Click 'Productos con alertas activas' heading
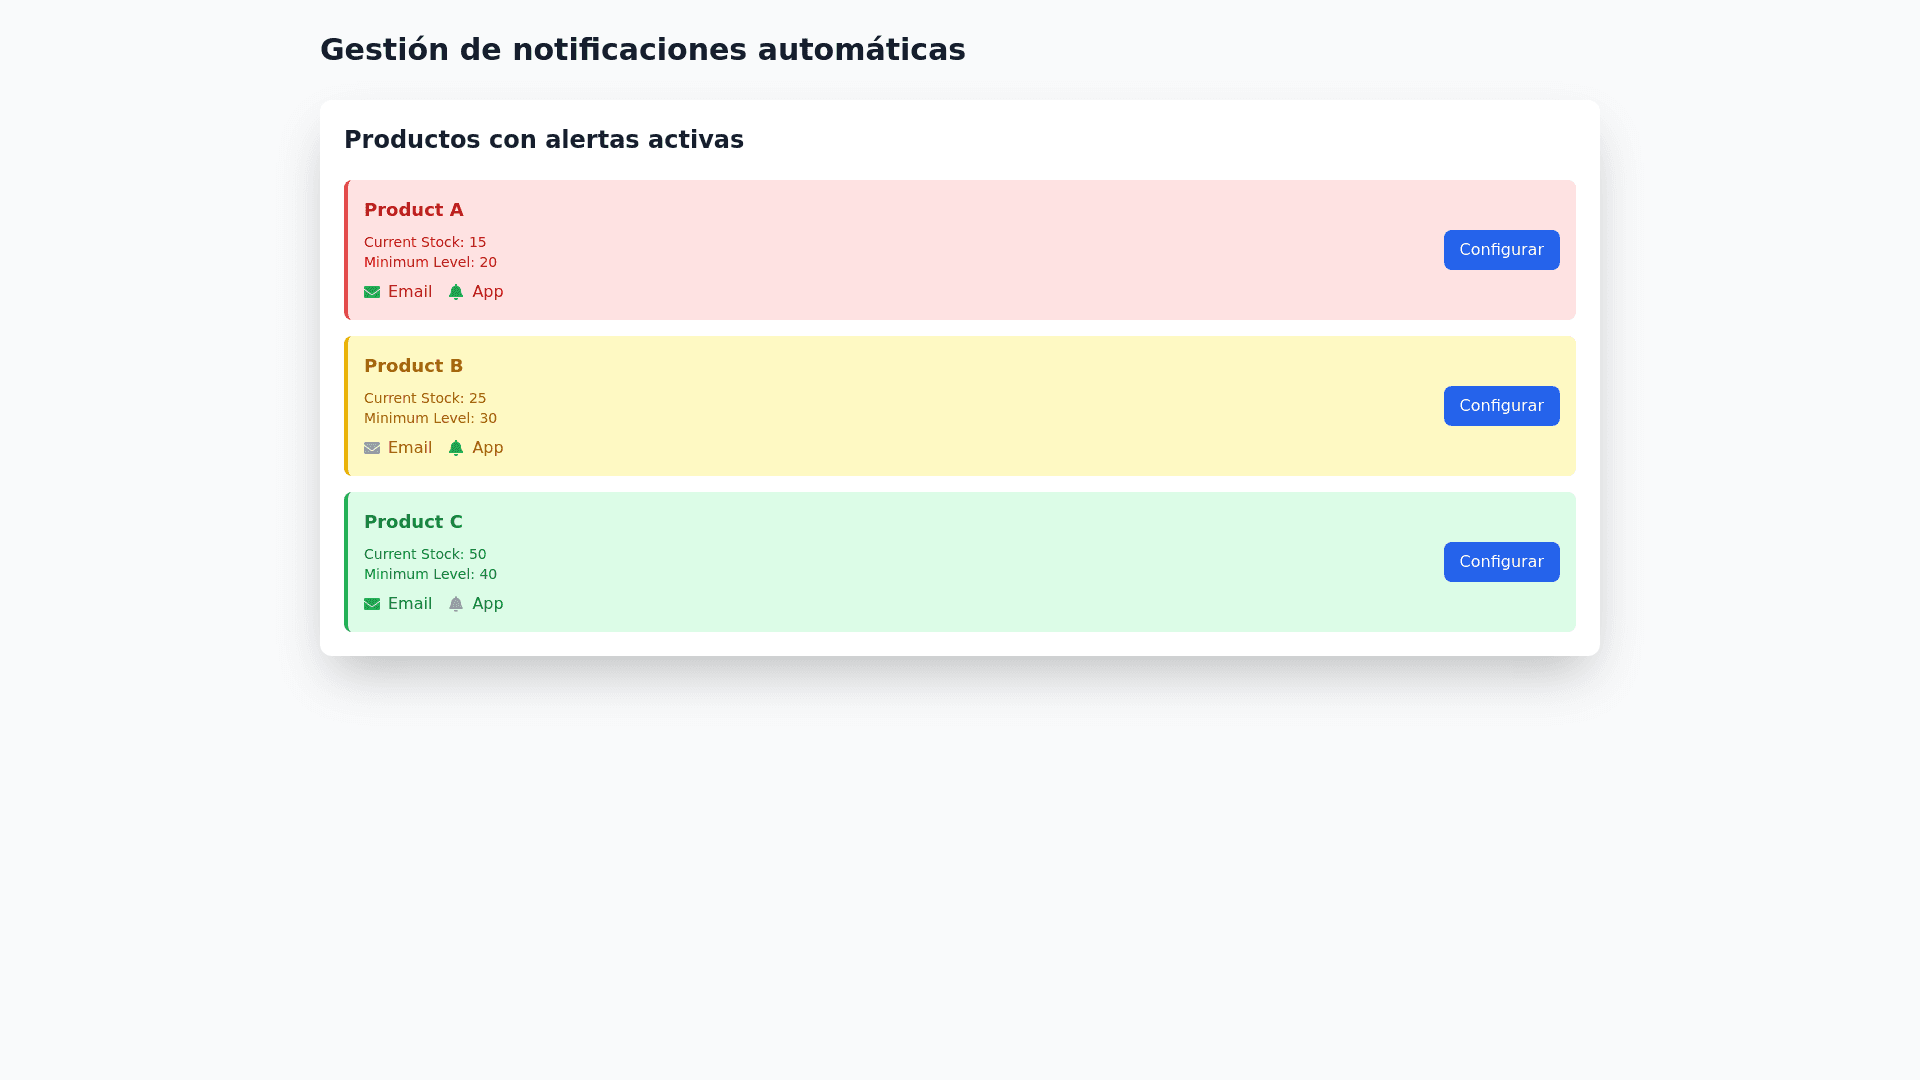Image resolution: width=1920 pixels, height=1080 pixels. tap(544, 140)
